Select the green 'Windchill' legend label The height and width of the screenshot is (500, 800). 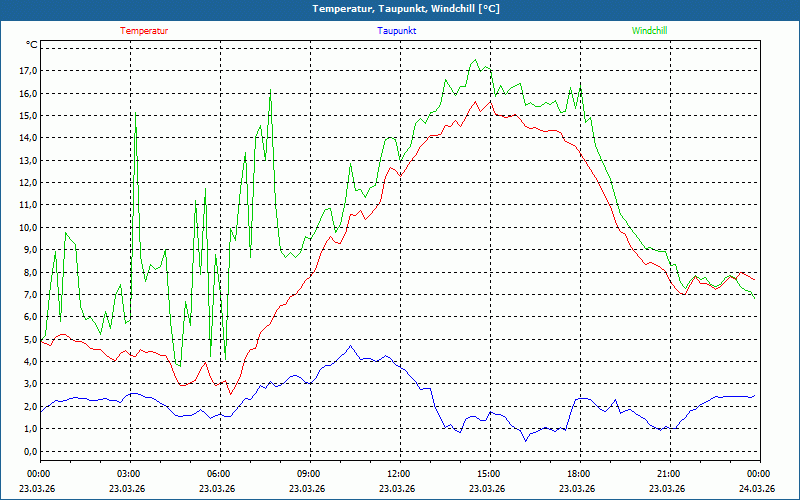coord(649,31)
